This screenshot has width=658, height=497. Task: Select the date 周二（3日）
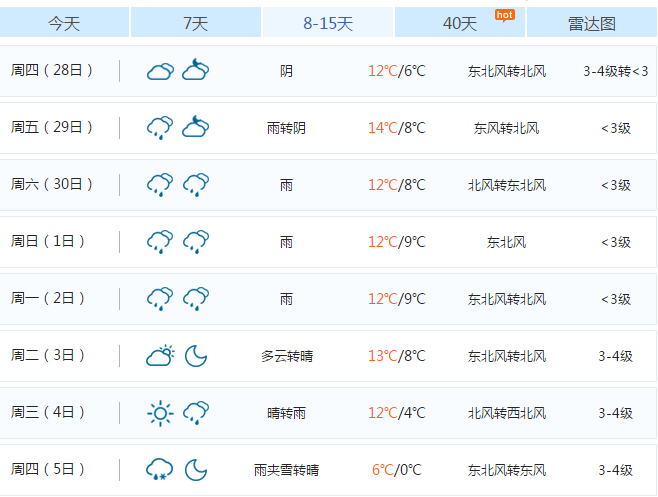pos(47,356)
